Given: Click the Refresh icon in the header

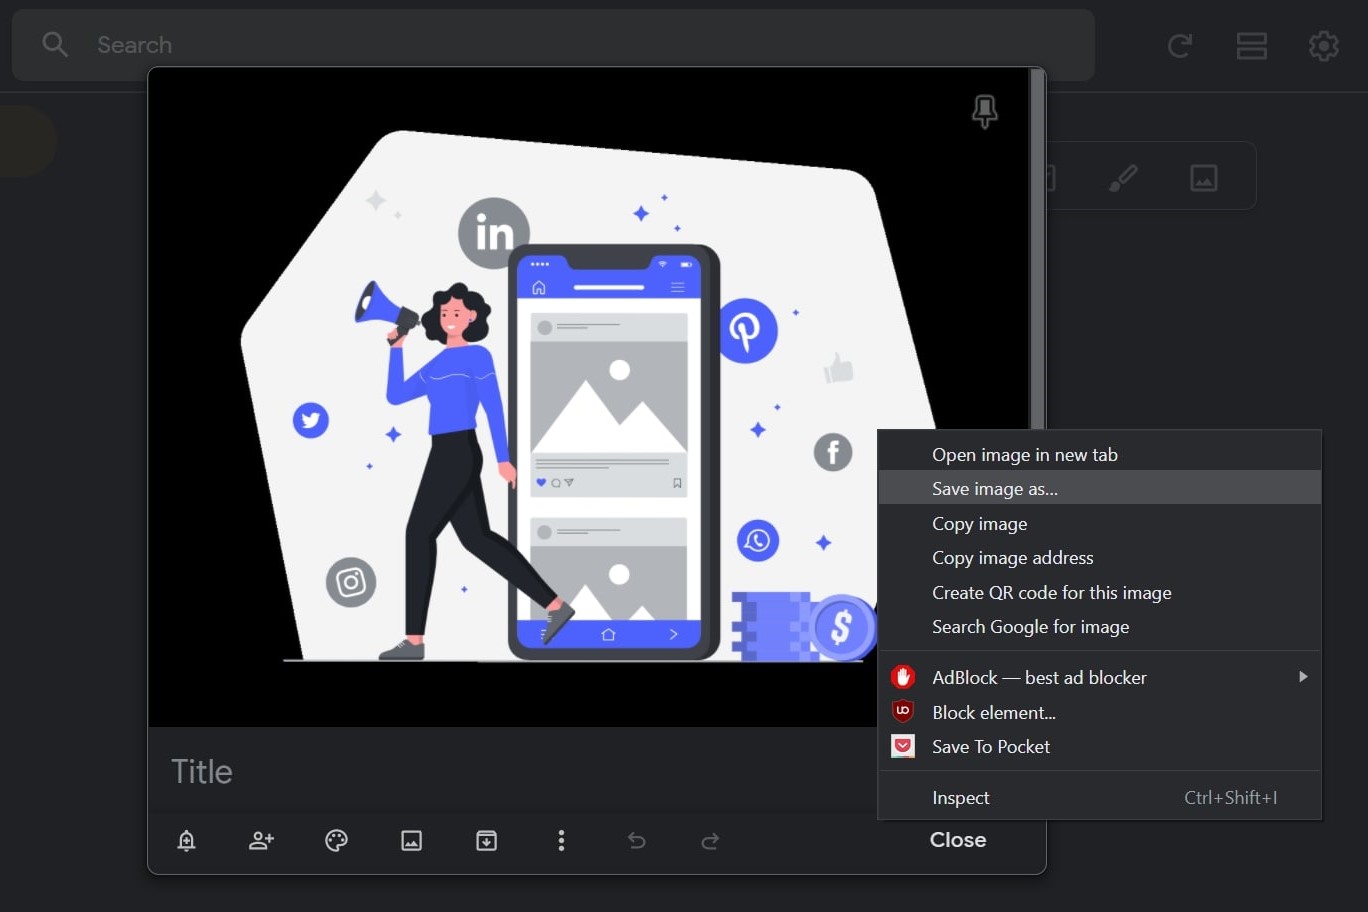Looking at the screenshot, I should [x=1180, y=45].
